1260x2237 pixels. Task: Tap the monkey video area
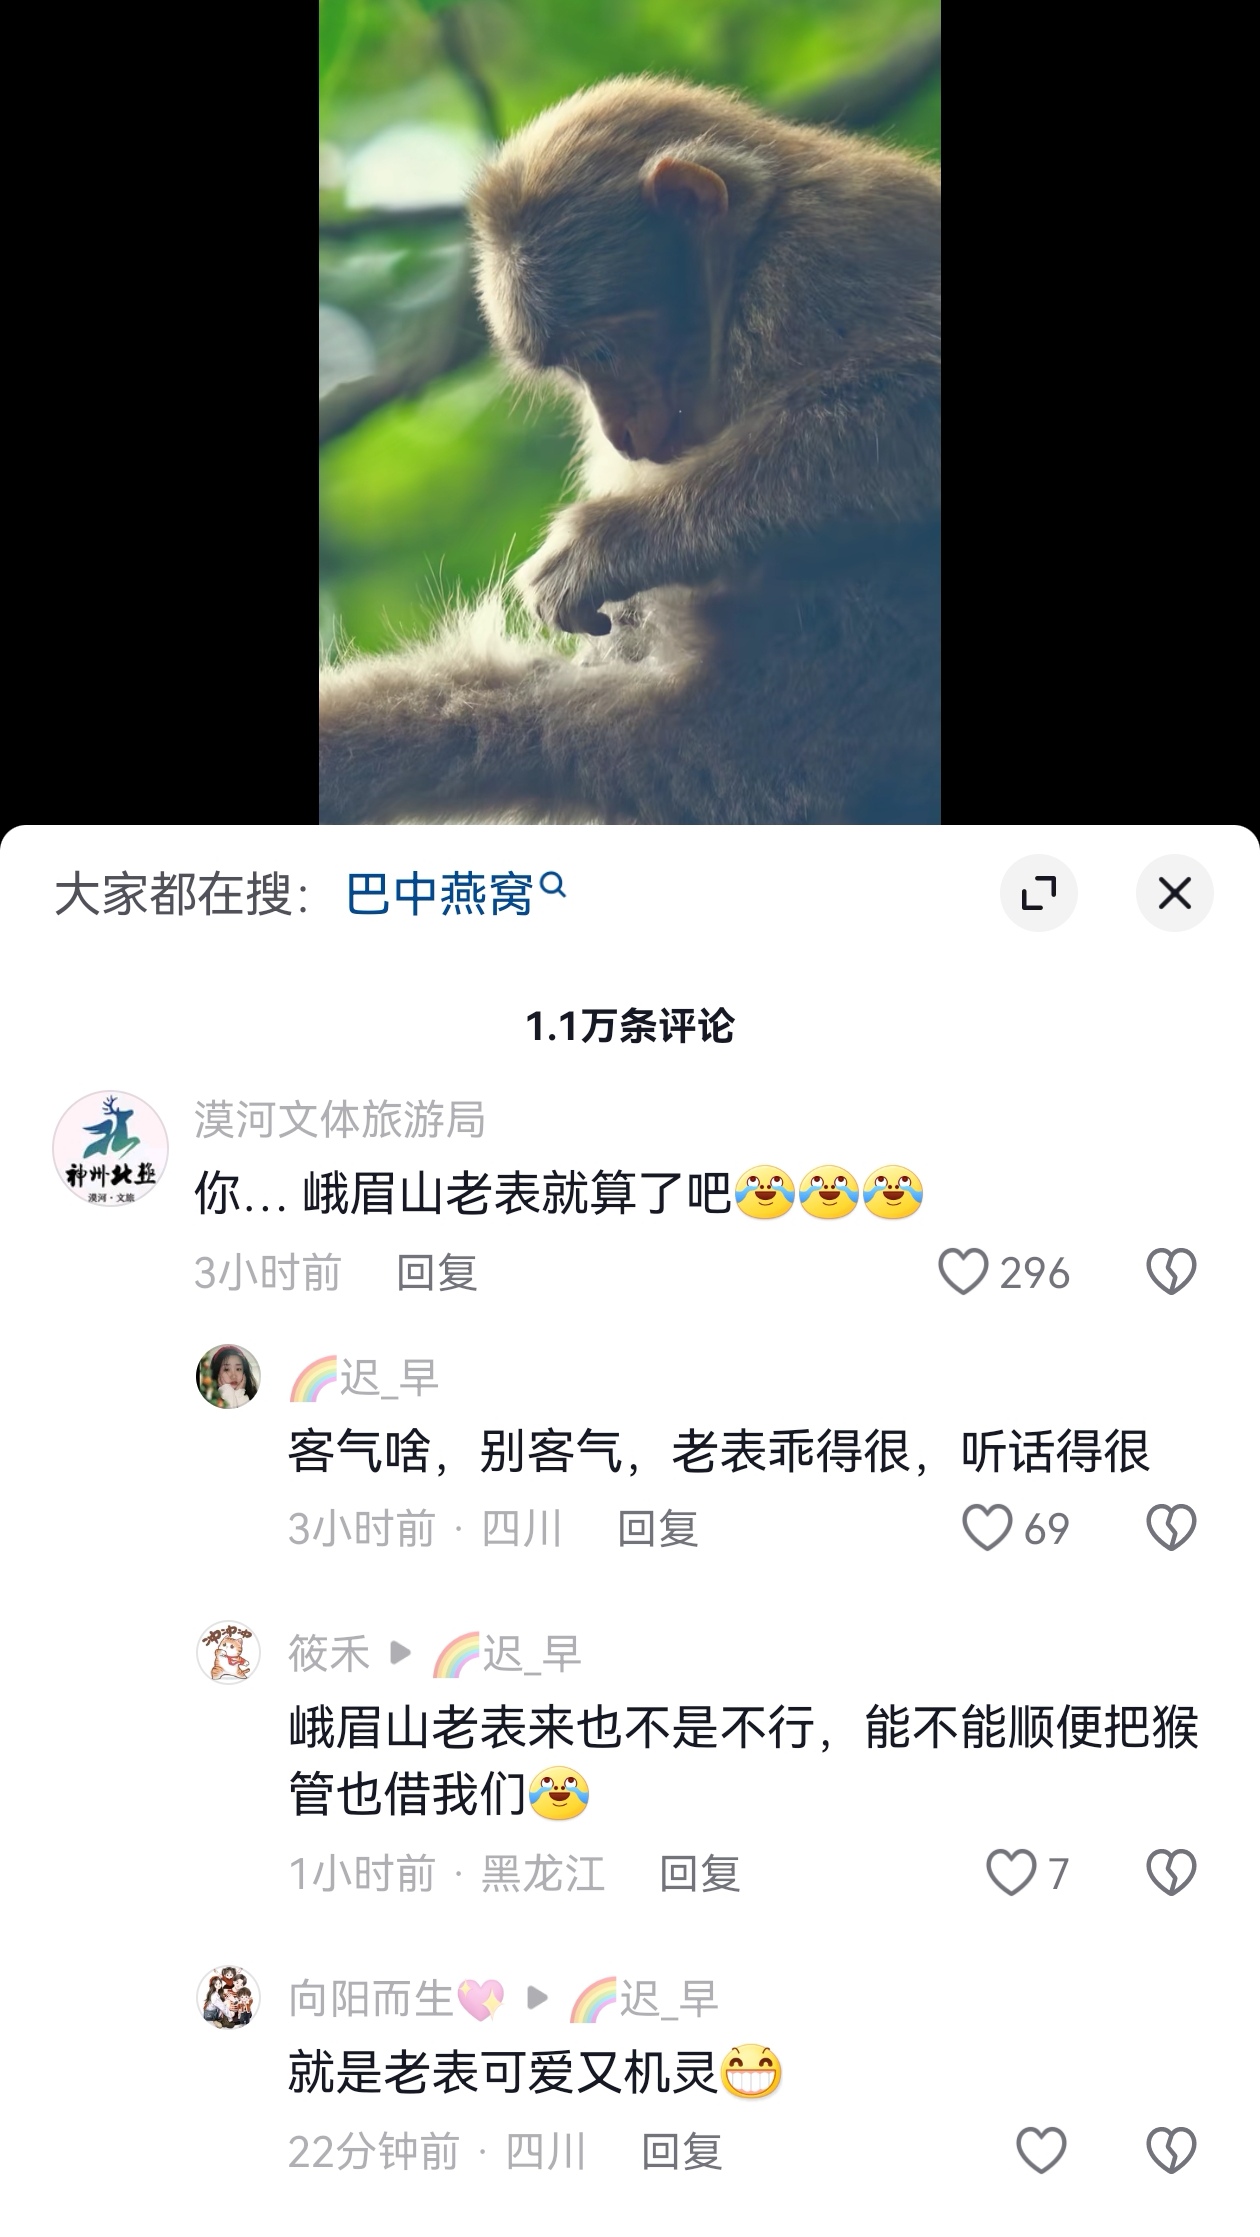[x=630, y=412]
